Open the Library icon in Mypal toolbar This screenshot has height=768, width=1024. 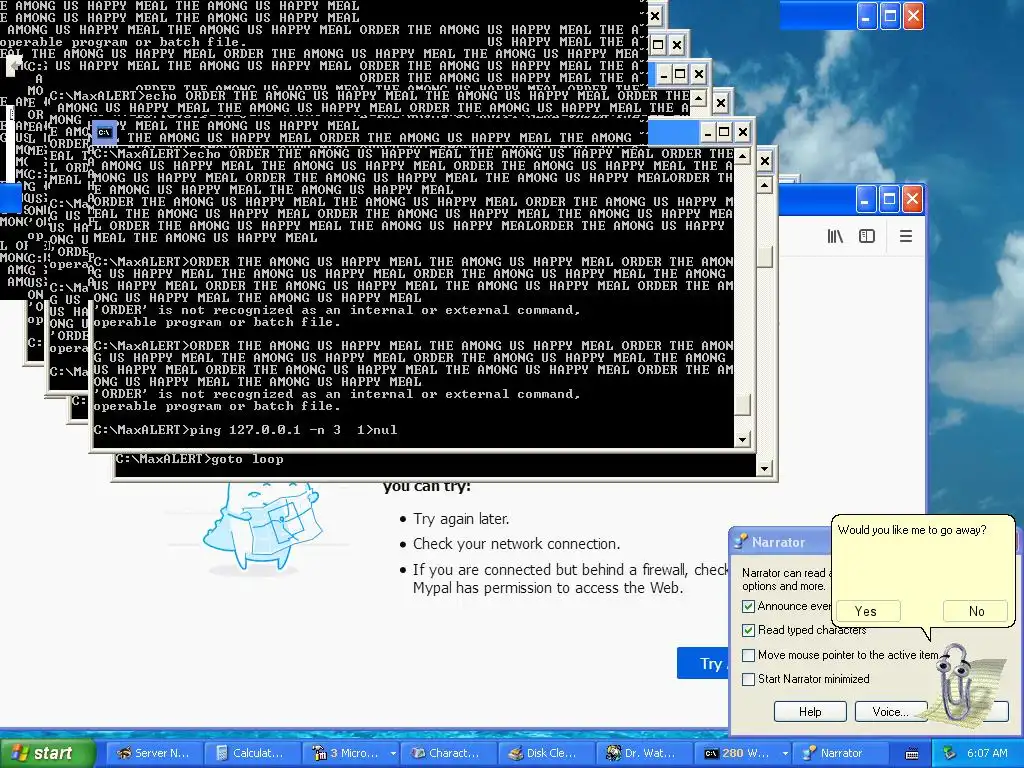tap(835, 236)
